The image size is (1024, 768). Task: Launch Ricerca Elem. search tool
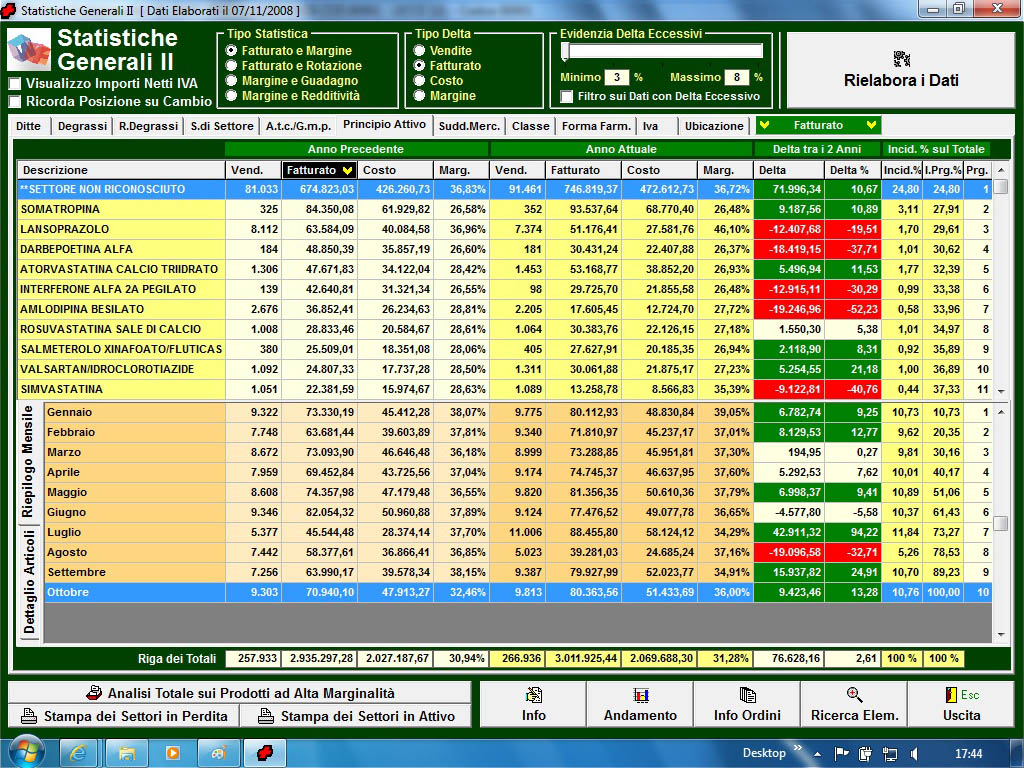854,705
